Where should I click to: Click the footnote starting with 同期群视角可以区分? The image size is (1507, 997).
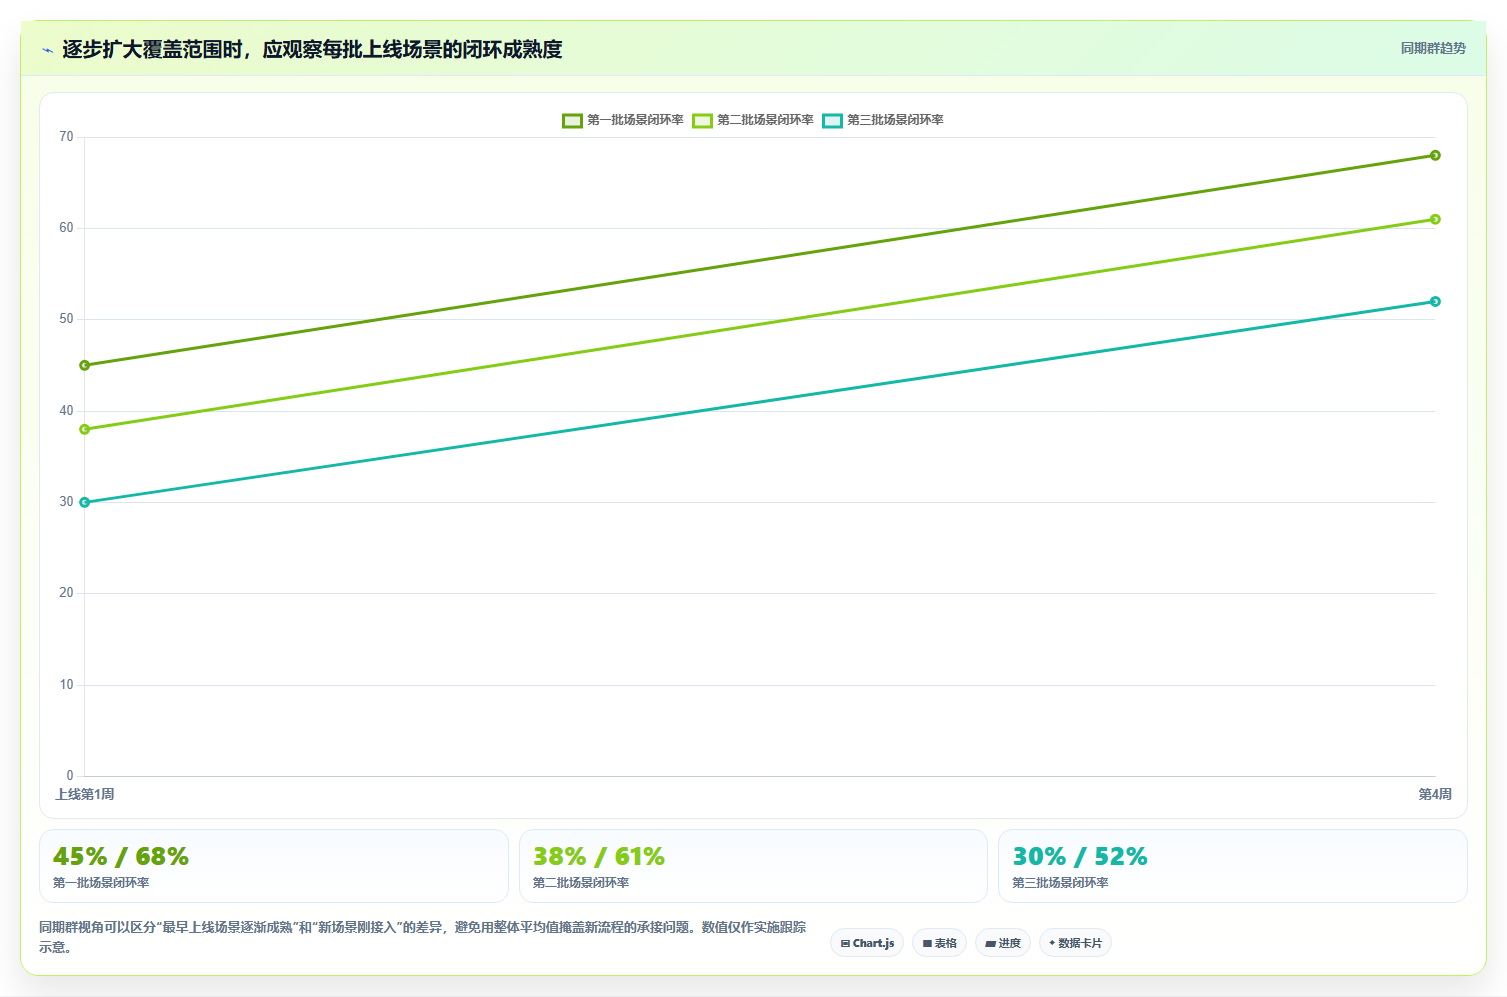click(422, 937)
